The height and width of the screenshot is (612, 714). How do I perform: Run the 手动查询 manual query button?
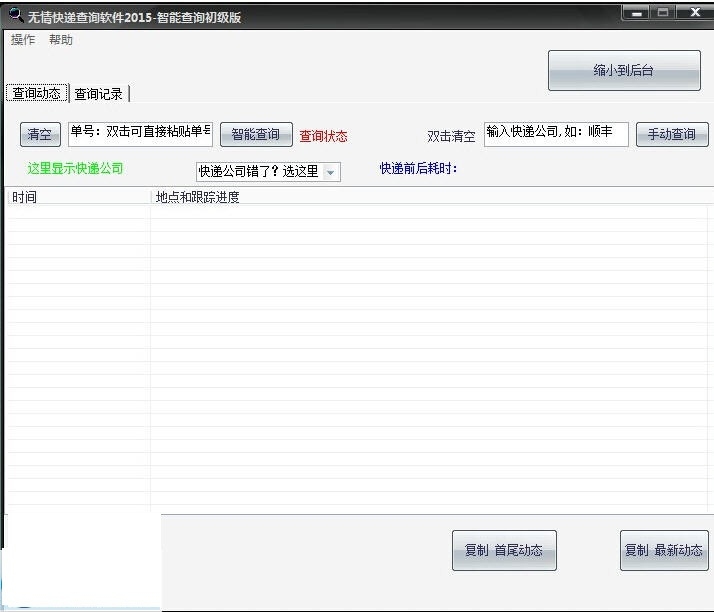click(672, 135)
